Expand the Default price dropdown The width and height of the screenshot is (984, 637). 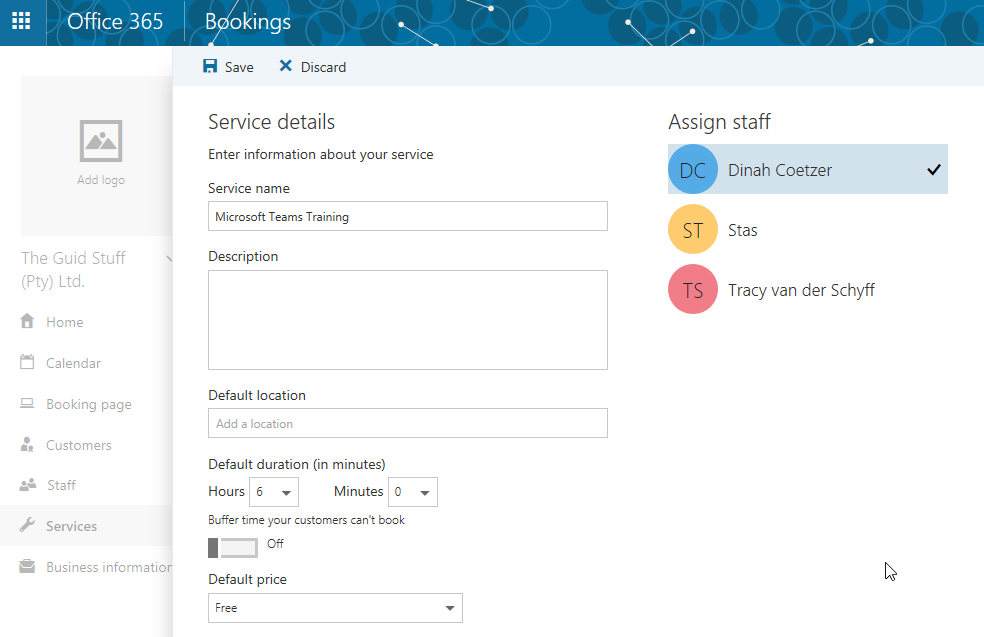pos(335,608)
